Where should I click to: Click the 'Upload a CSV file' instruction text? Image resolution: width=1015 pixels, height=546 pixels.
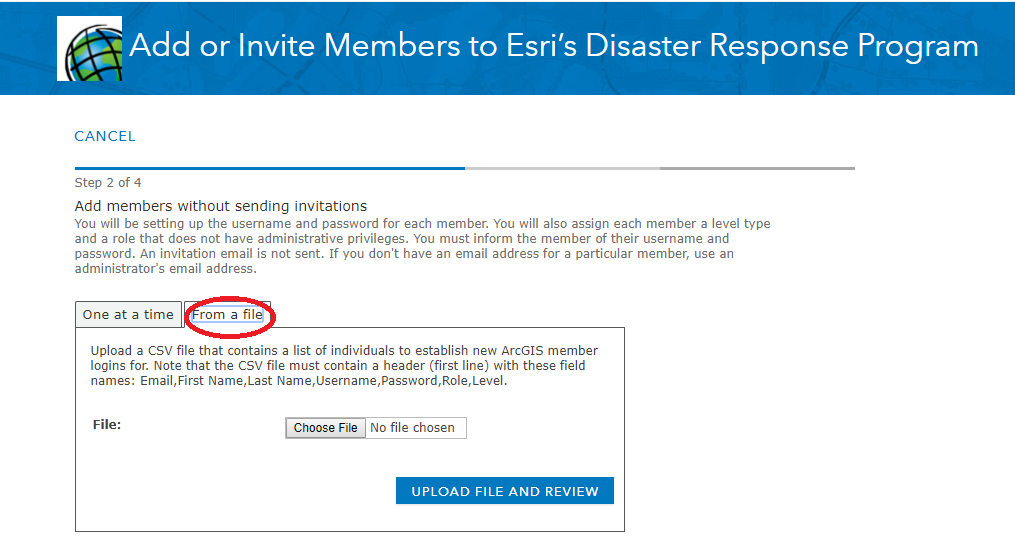click(344, 365)
